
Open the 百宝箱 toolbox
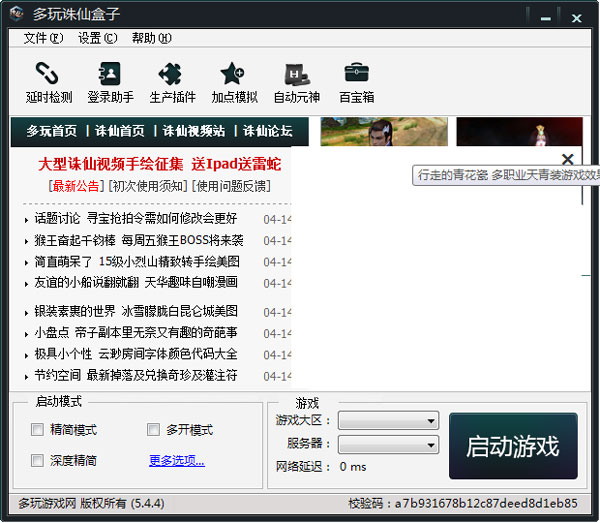point(357,82)
